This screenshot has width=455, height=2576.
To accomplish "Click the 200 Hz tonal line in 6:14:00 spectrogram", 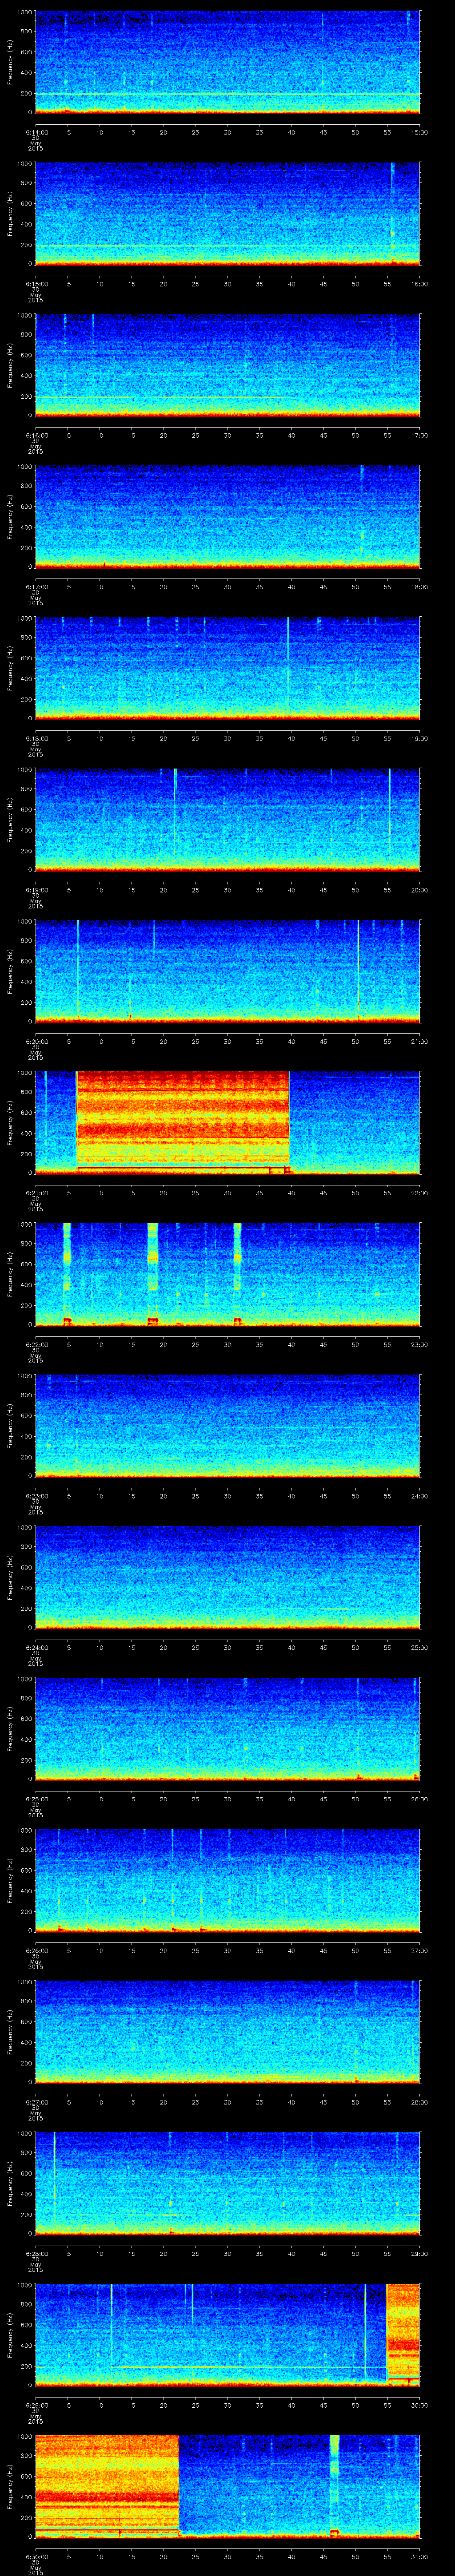I will (227, 94).
